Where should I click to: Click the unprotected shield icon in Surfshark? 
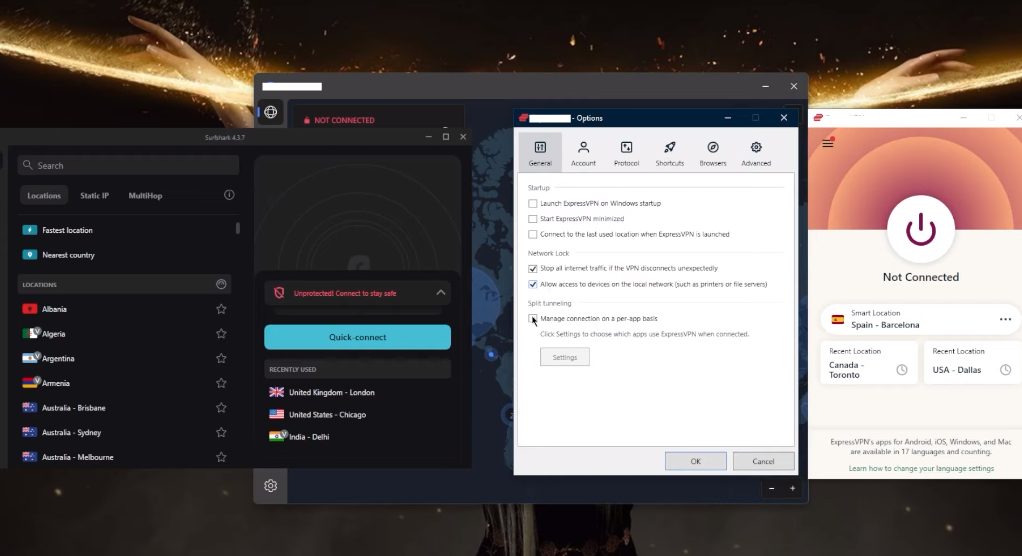(279, 293)
